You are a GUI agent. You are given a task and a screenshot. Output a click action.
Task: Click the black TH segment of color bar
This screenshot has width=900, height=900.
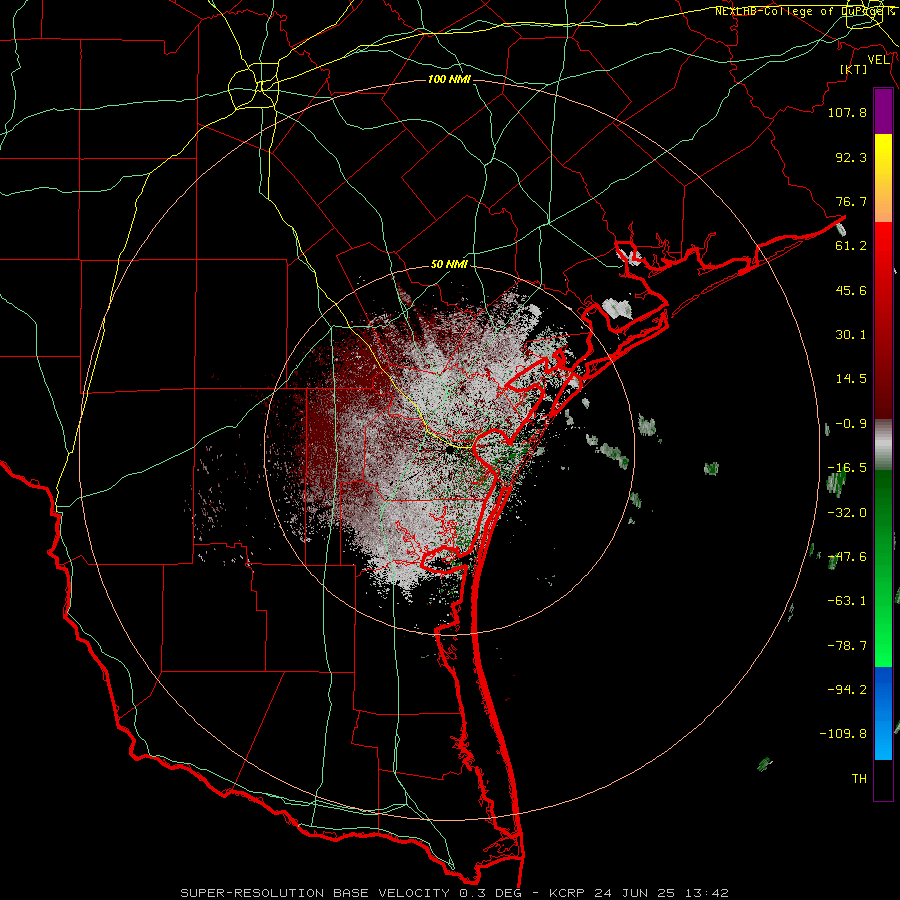coord(883,779)
